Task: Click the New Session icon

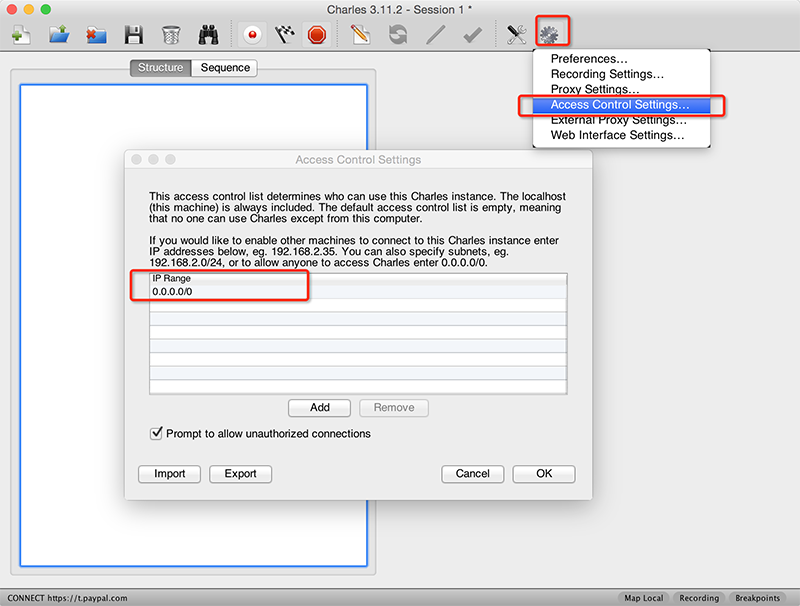Action: (21, 35)
